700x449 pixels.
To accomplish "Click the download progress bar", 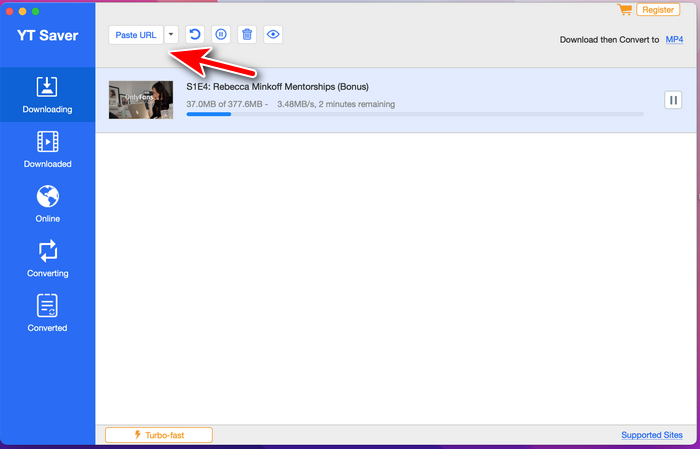I will point(415,114).
